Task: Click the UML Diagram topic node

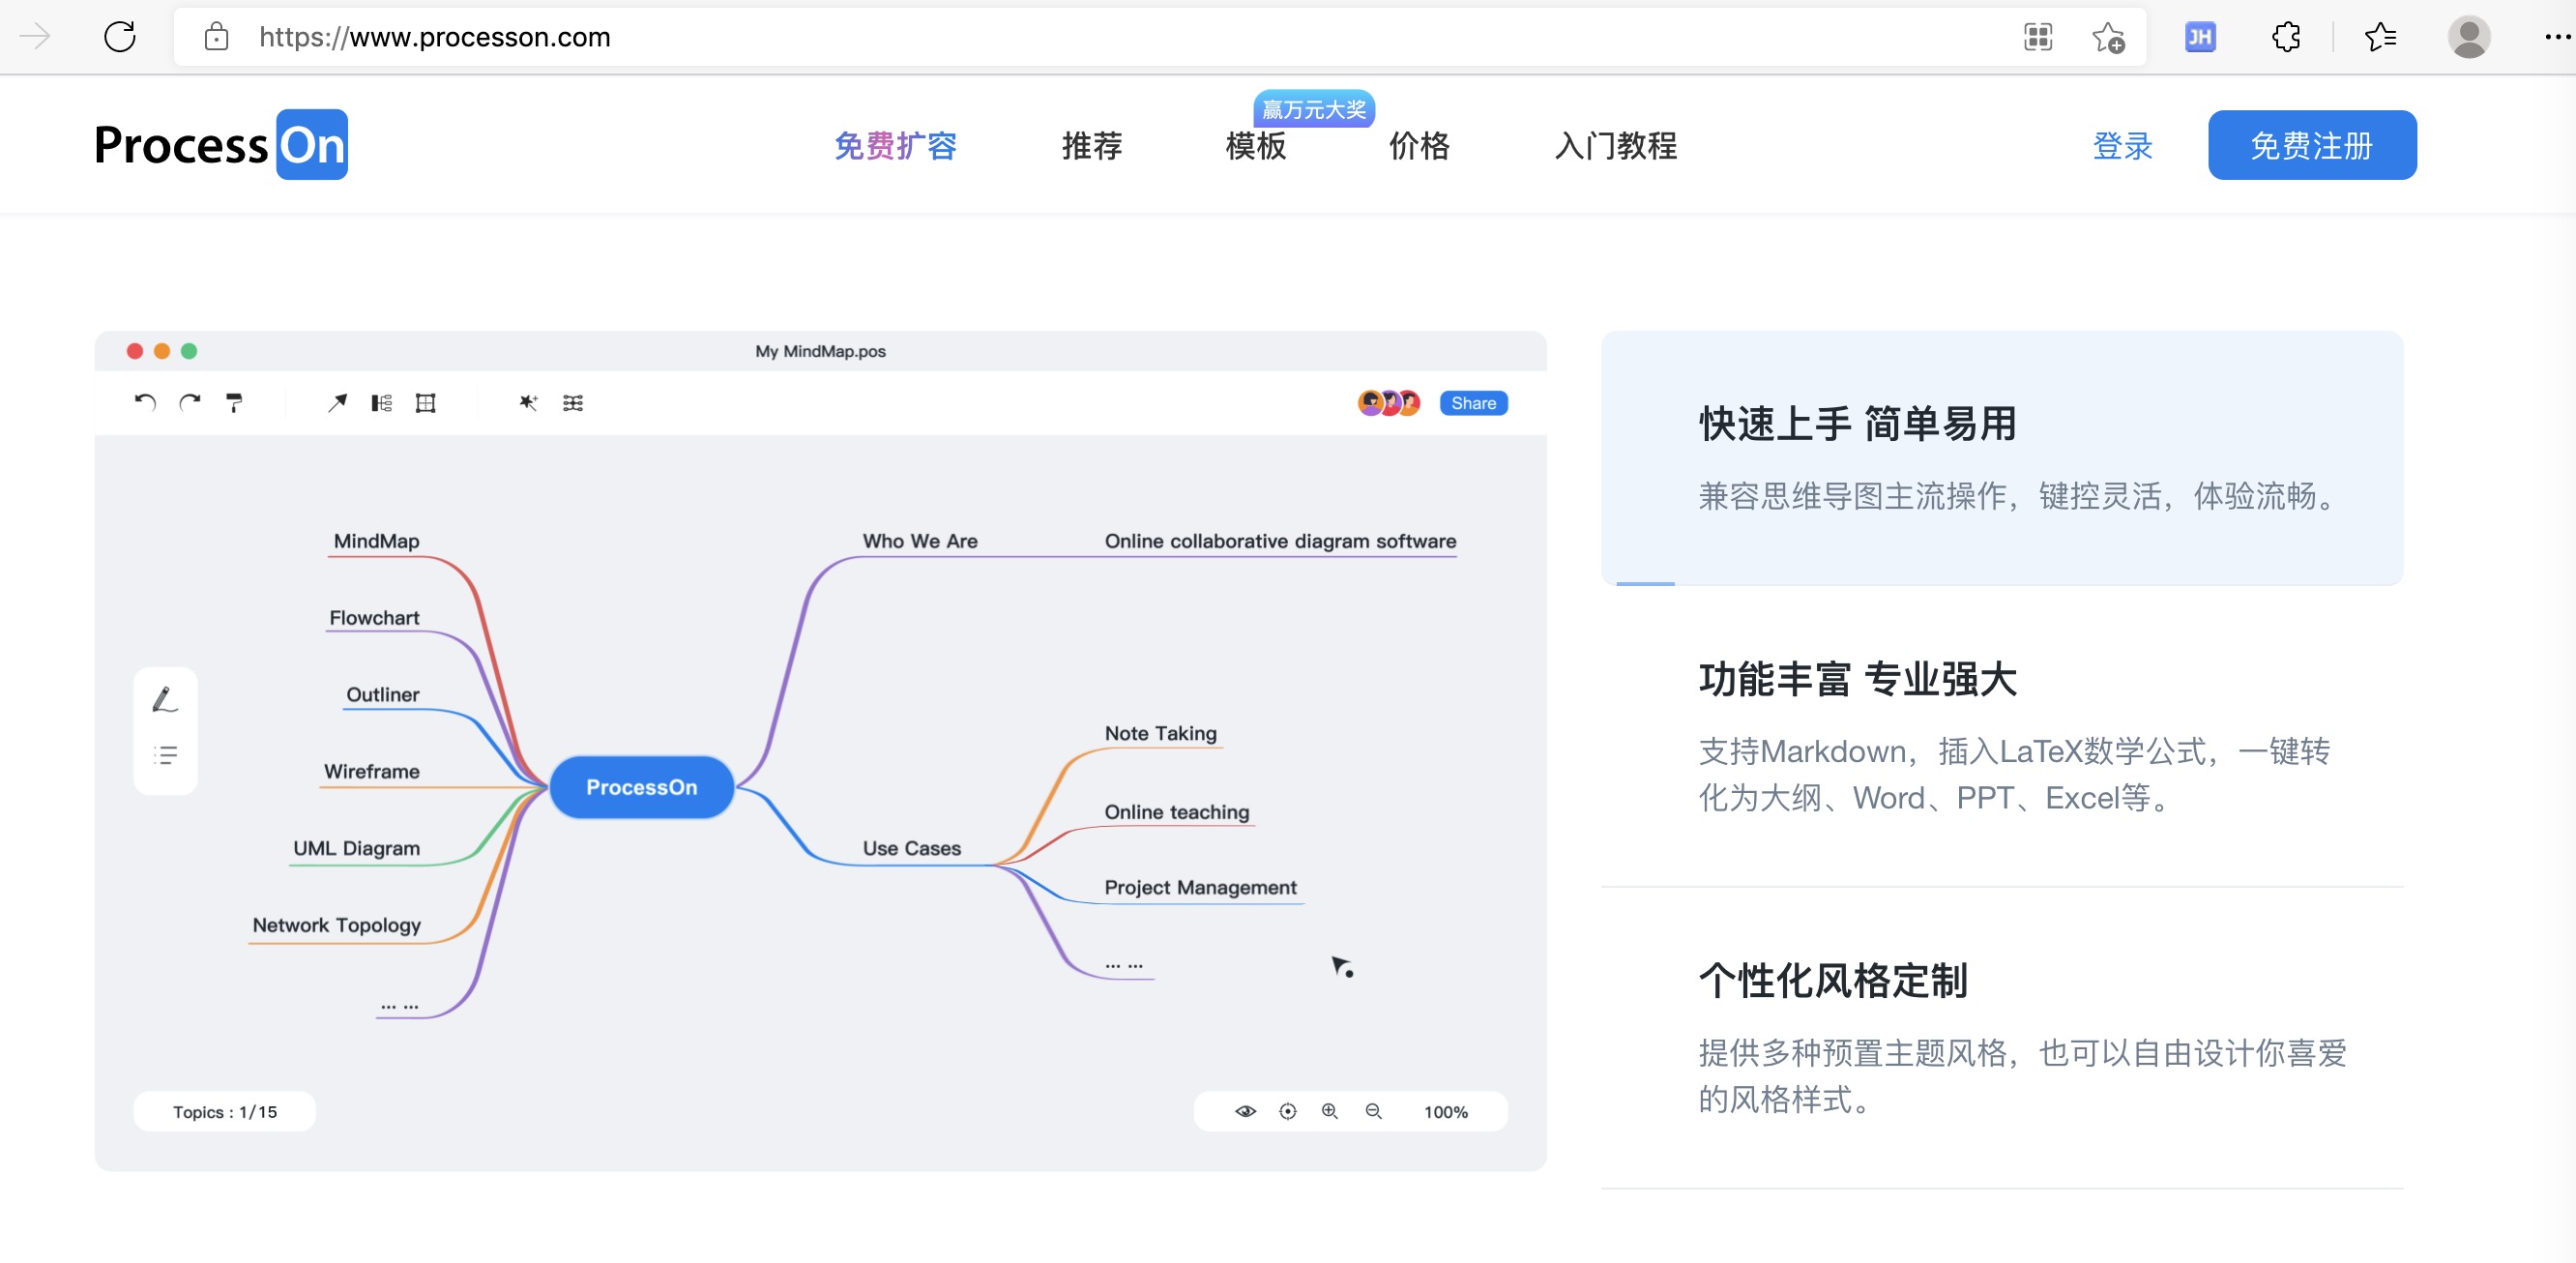Action: [356, 848]
